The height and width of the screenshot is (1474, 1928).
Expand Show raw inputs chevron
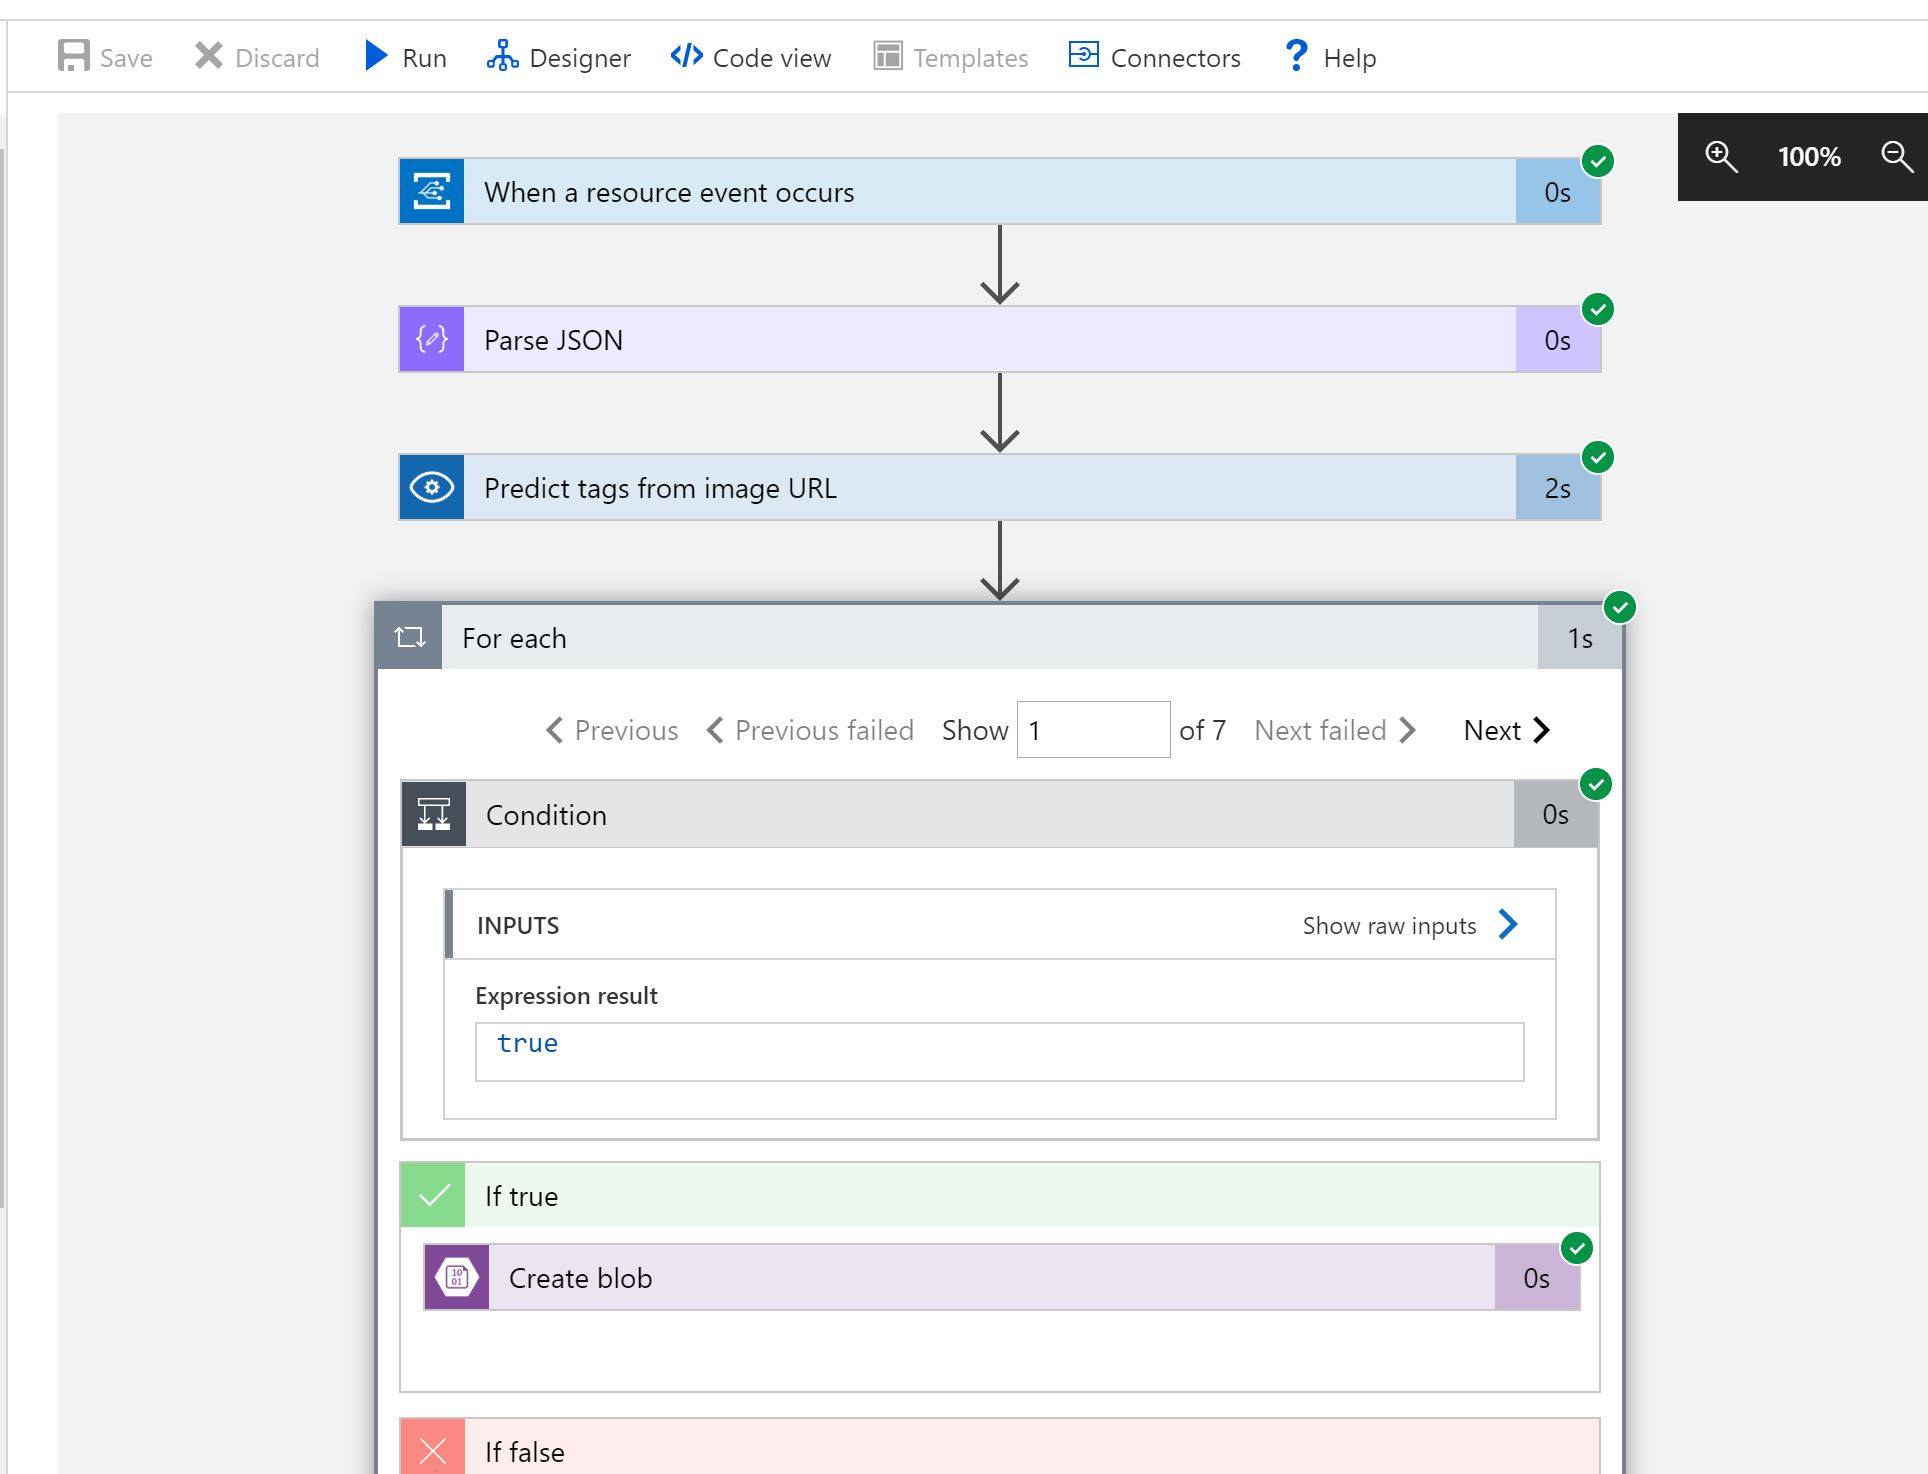[1508, 925]
